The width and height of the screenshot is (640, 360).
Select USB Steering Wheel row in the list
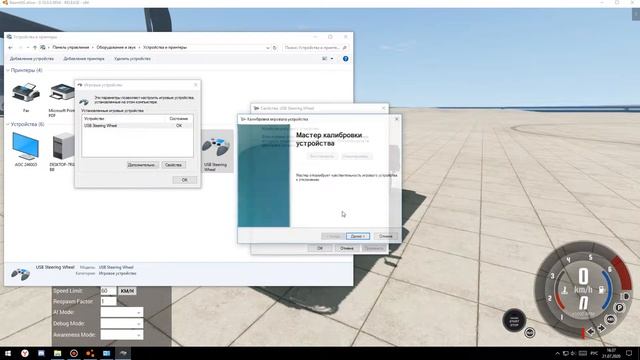137,126
